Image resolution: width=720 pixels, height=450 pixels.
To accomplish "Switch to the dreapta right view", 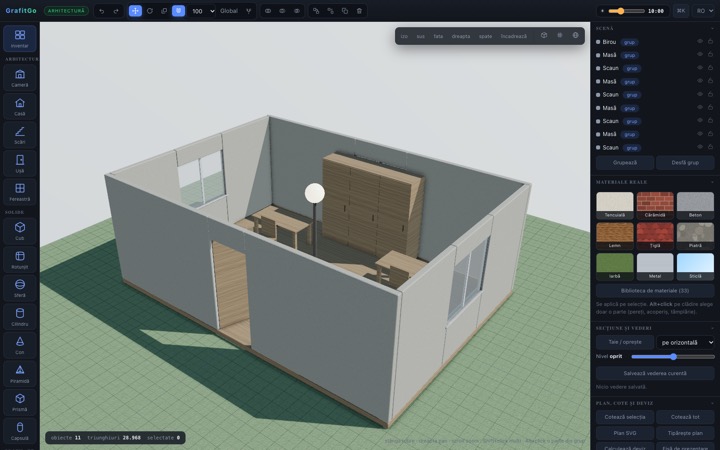I will coord(461,36).
